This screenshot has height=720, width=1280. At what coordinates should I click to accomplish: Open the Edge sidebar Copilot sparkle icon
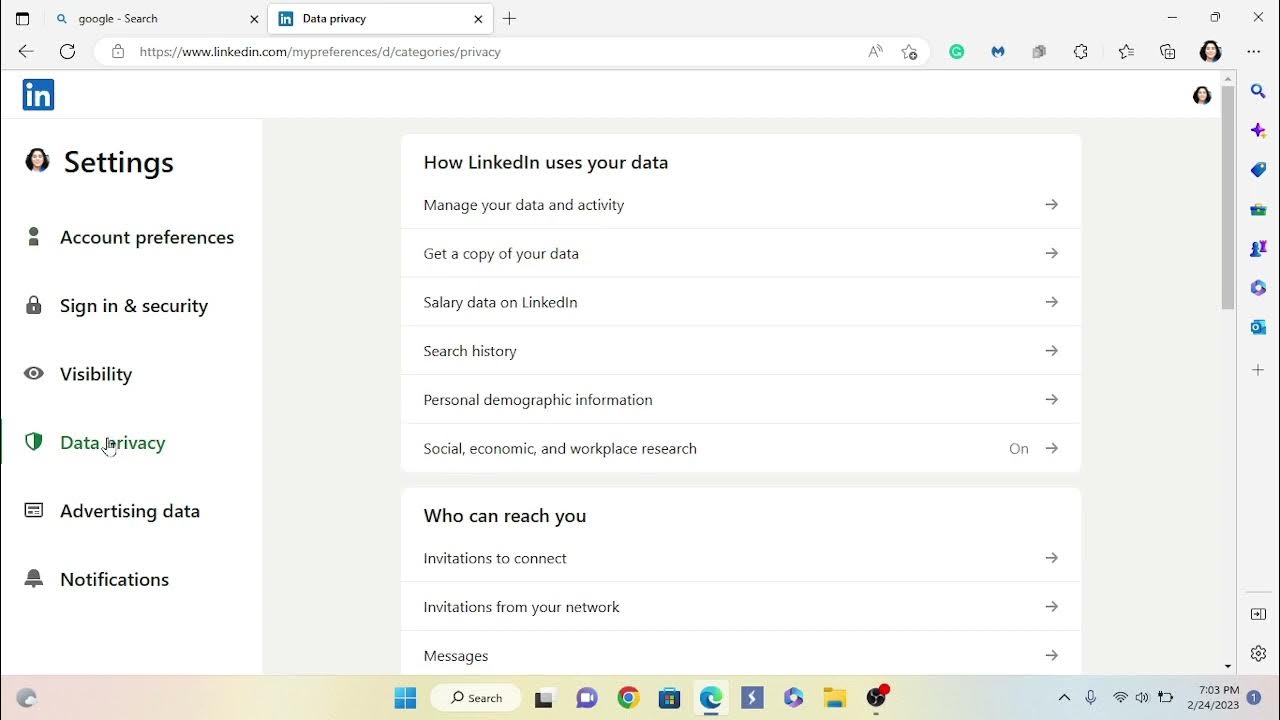tap(1259, 130)
